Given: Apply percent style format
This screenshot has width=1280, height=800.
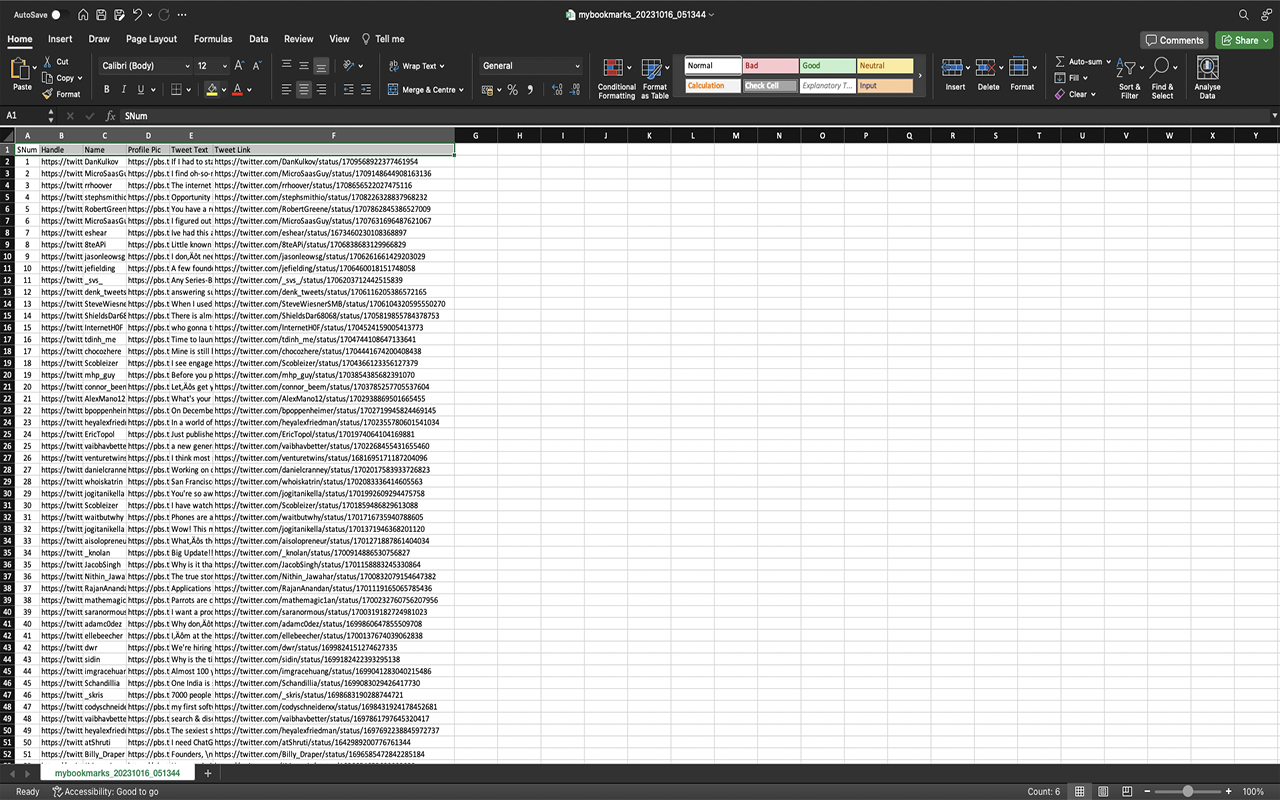Looking at the screenshot, I should [x=512, y=90].
